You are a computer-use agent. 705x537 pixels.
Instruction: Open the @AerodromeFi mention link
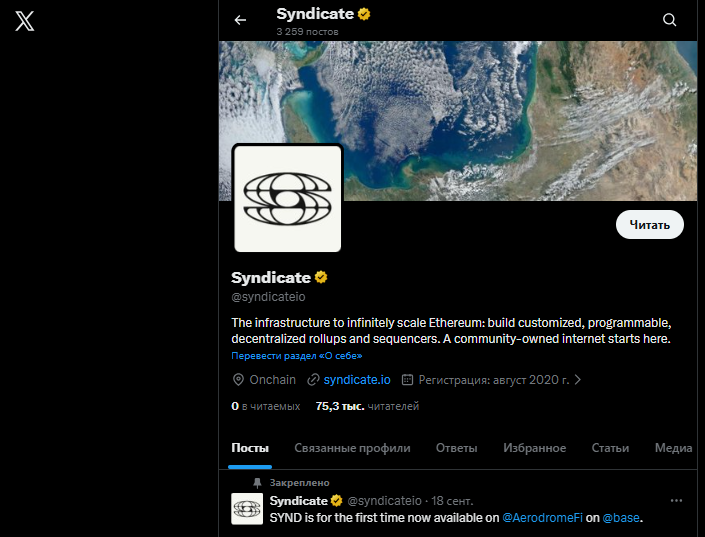click(x=542, y=518)
